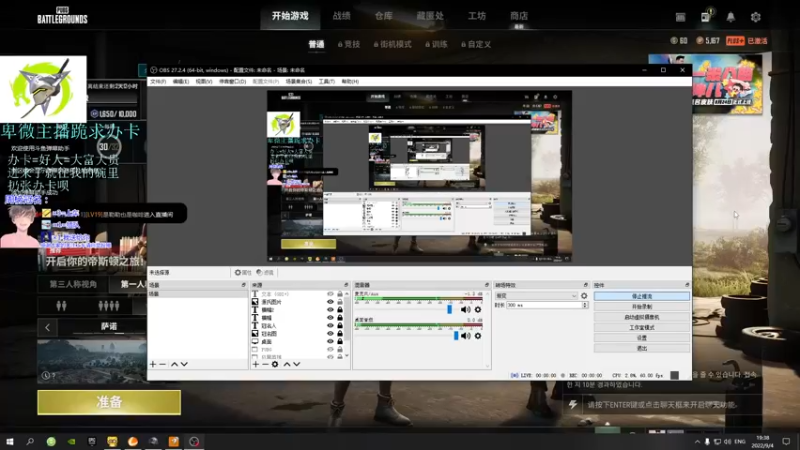800x450 pixels.
Task: Open PUBG notifications bell icon
Action: [x=731, y=17]
